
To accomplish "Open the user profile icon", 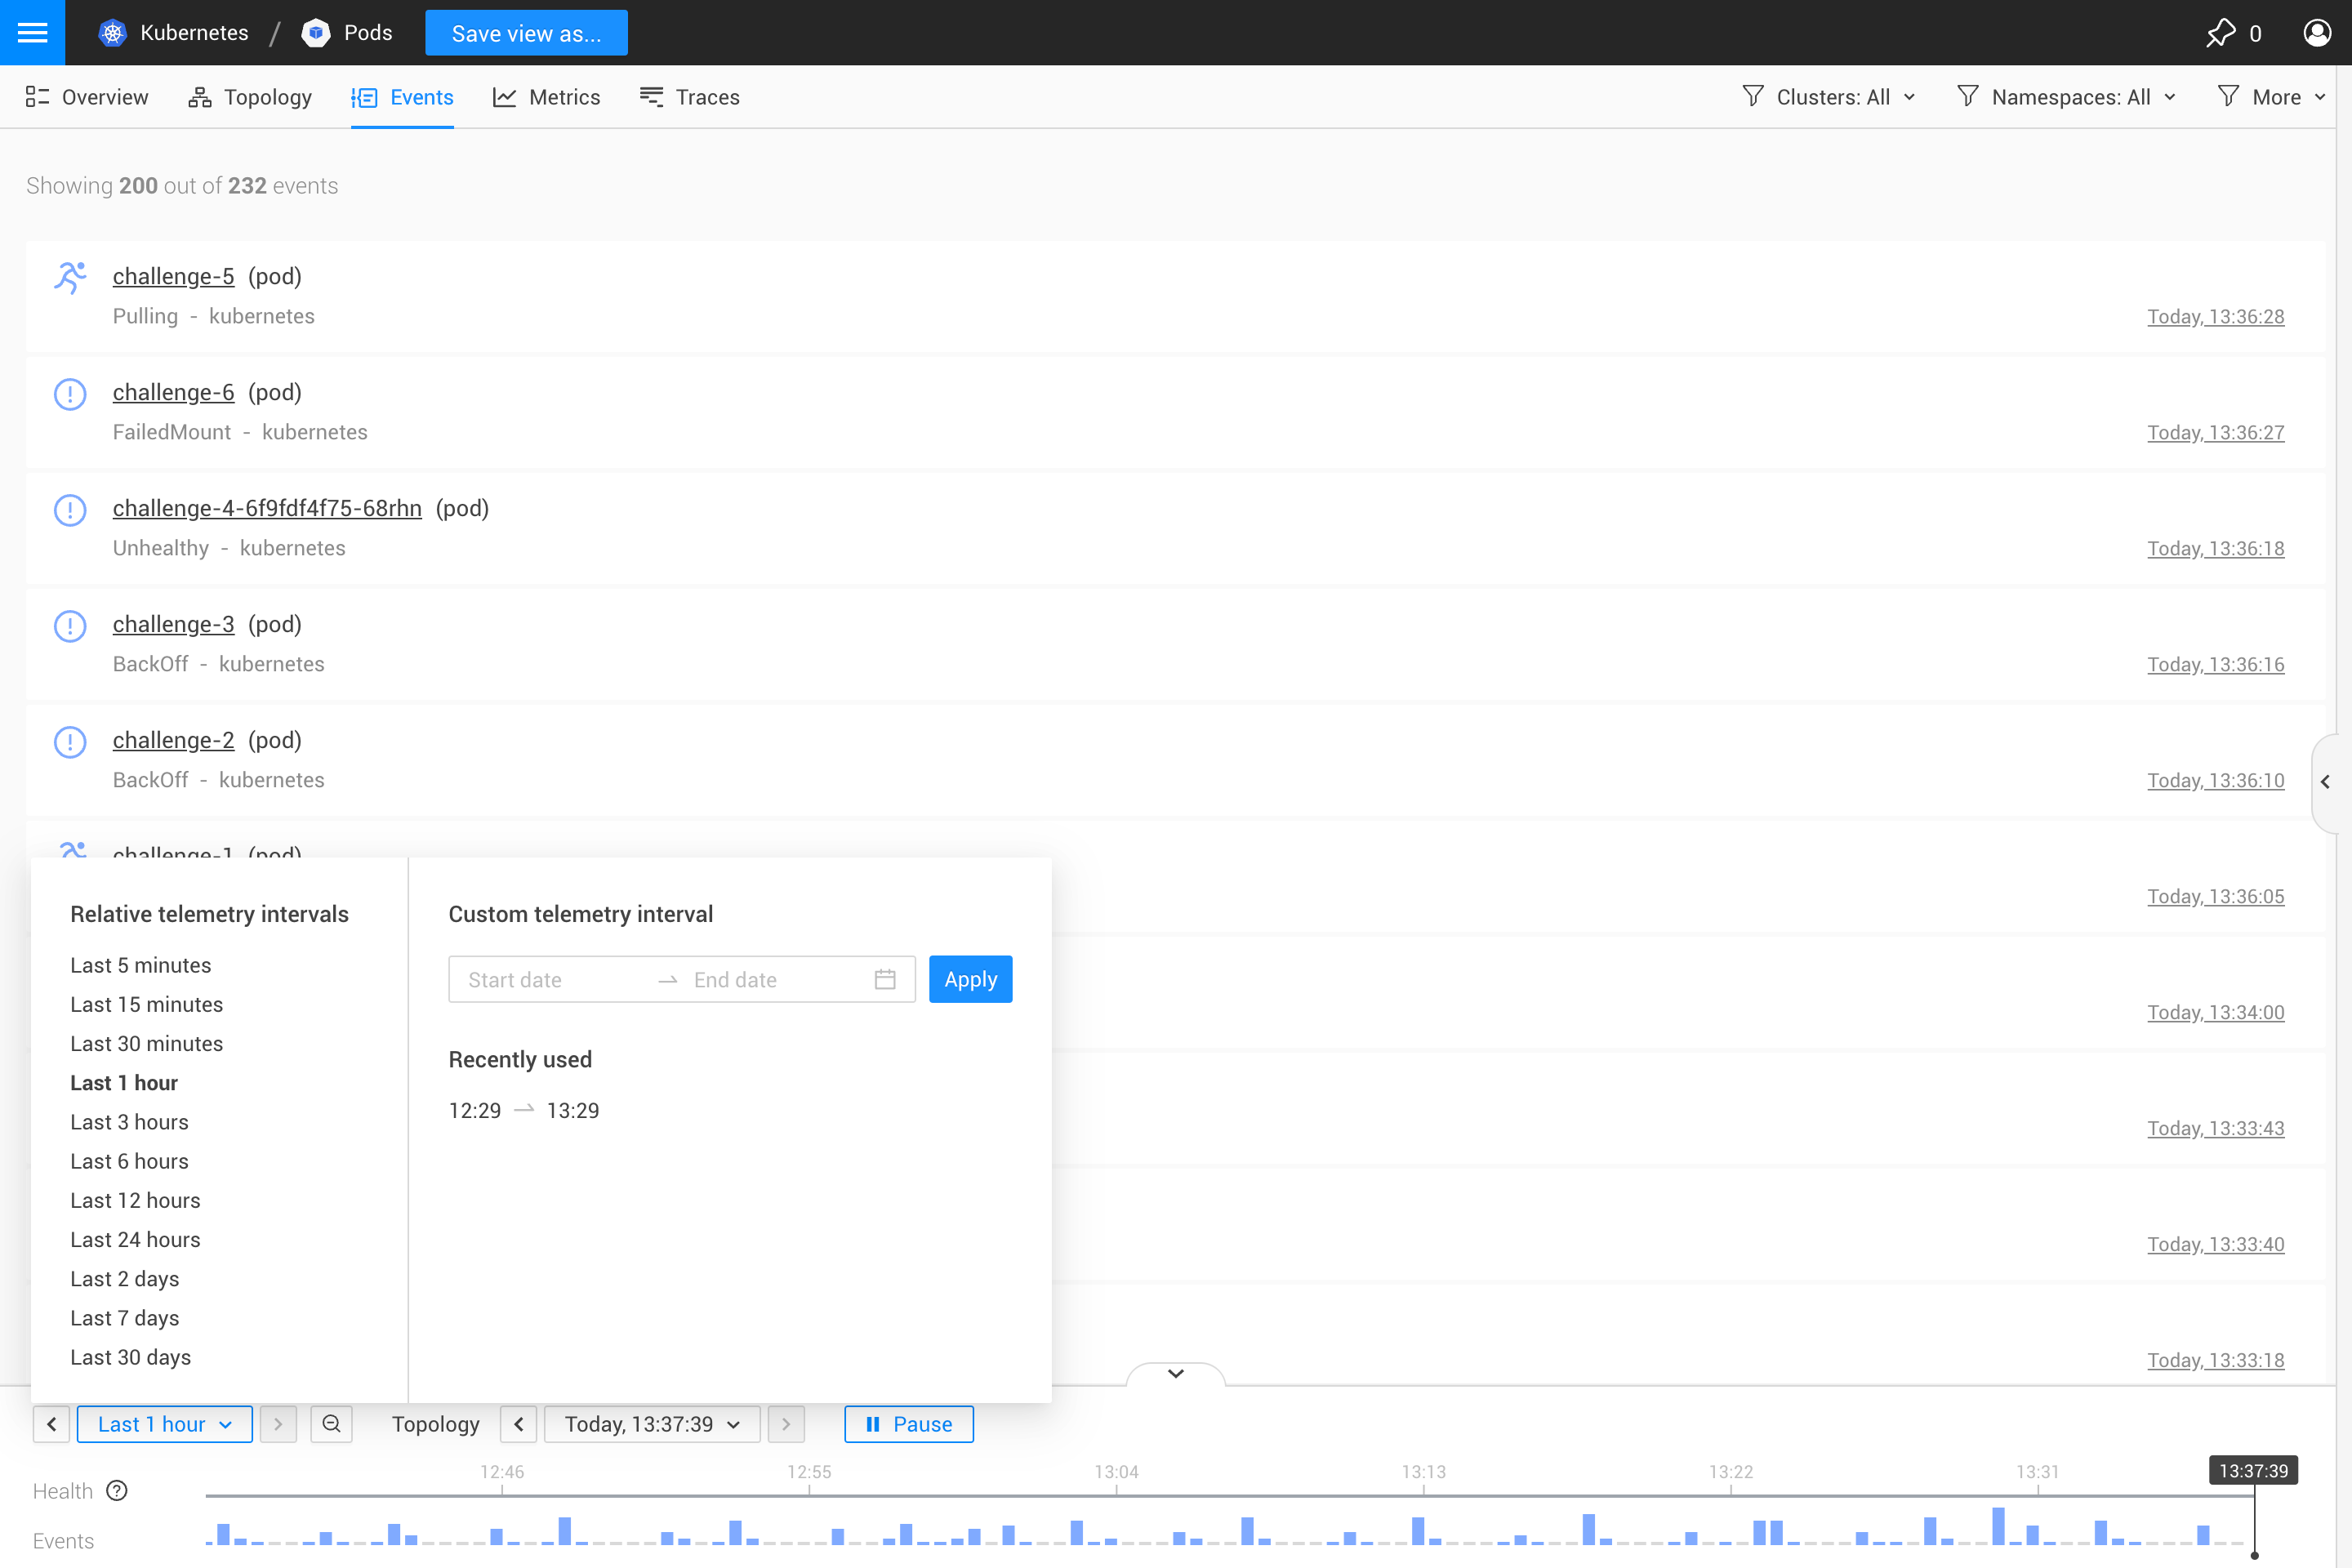I will point(2316,33).
